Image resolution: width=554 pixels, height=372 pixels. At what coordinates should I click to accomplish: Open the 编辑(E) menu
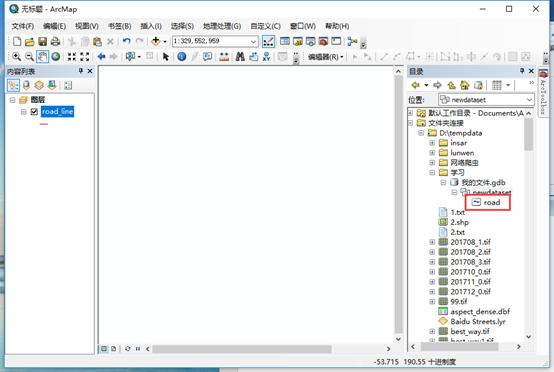point(54,26)
